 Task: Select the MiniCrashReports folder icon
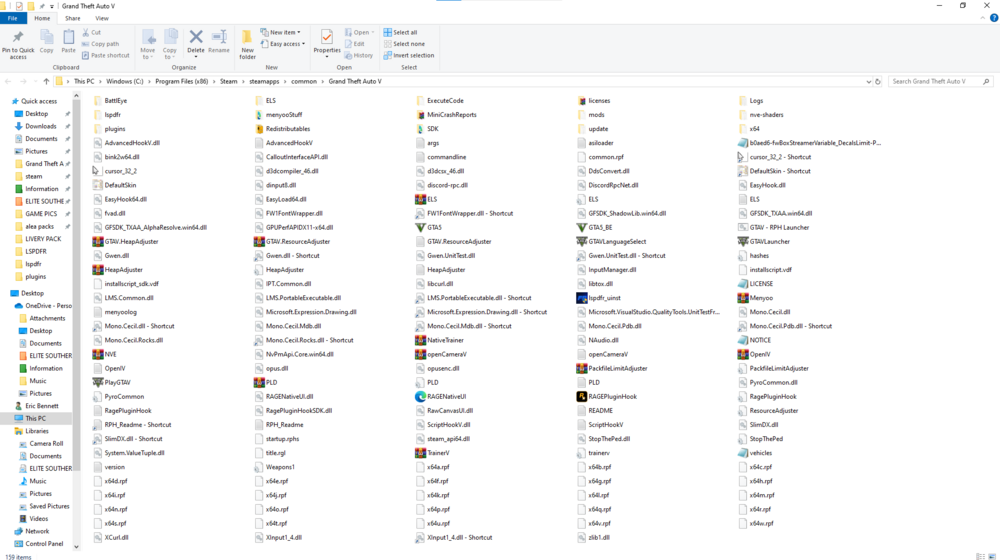coord(420,115)
